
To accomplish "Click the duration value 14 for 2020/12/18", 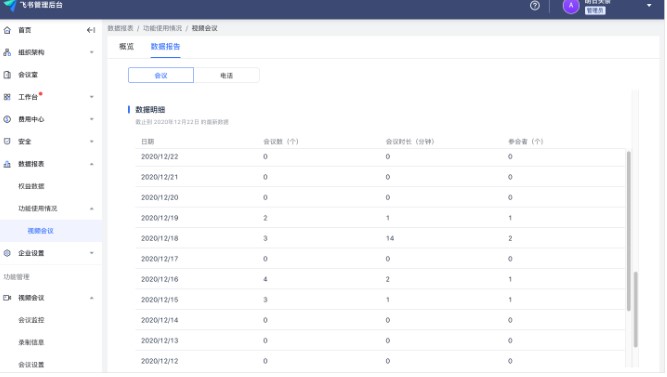I will (x=390, y=238).
